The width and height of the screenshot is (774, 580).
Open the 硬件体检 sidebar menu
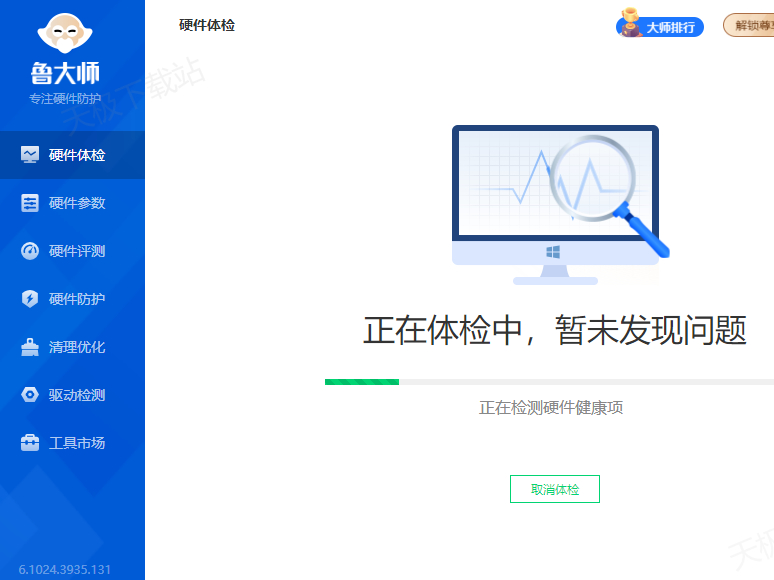point(73,155)
